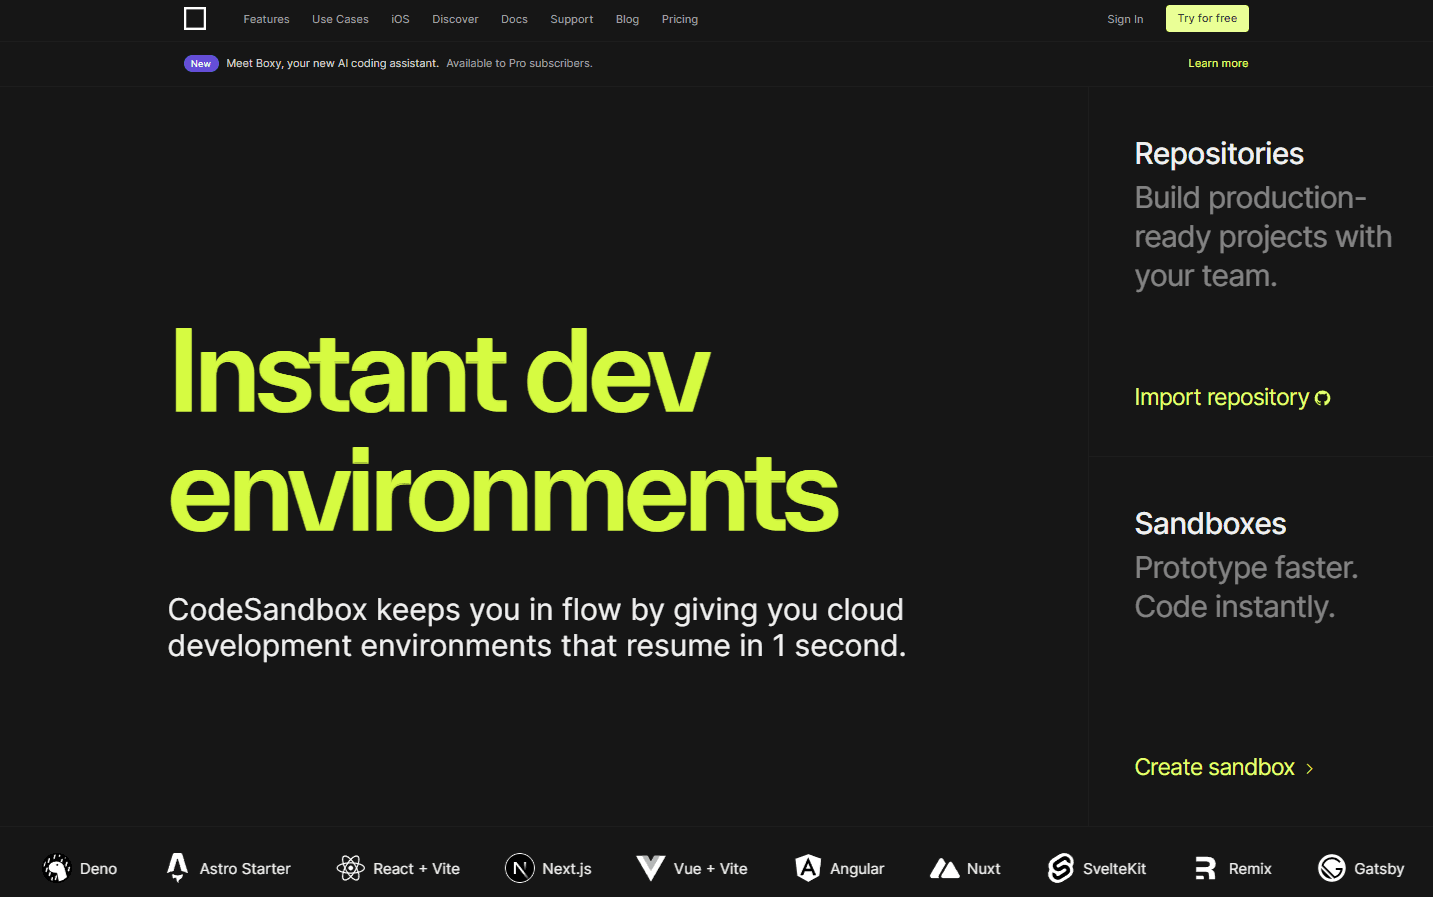Select the Remix template label

coord(1250,869)
